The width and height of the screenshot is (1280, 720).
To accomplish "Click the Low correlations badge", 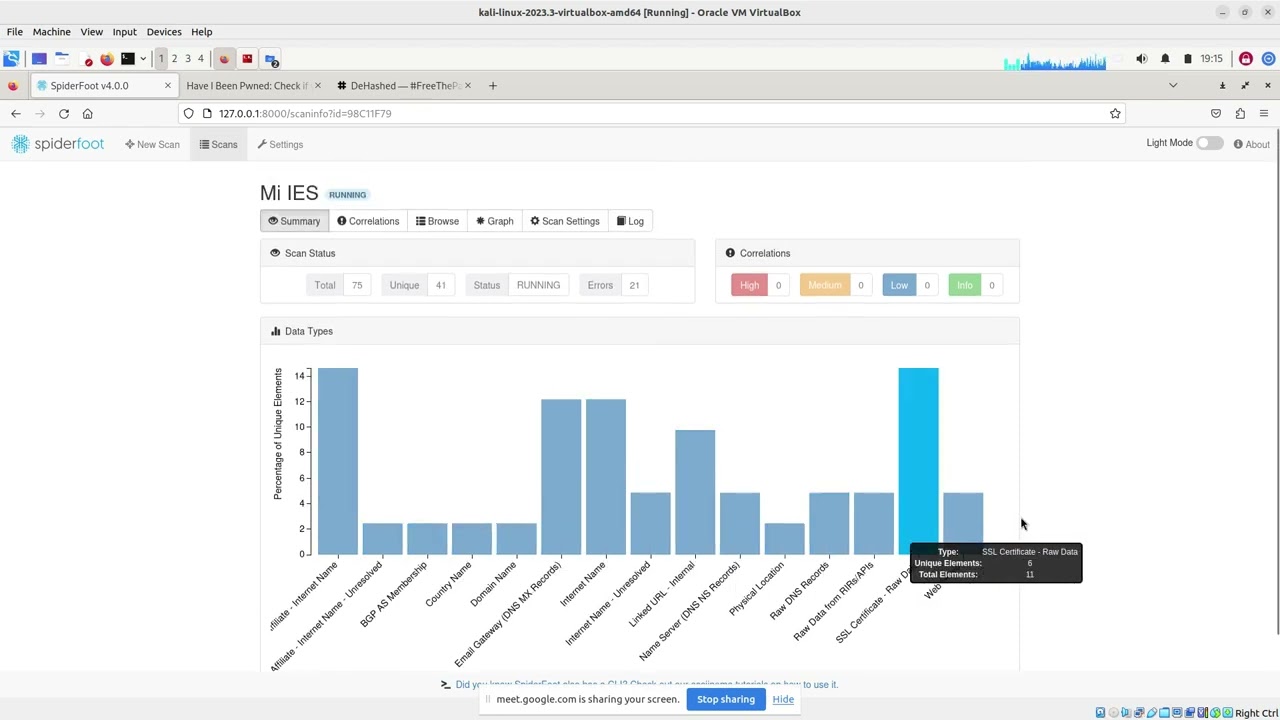I will [x=899, y=286].
